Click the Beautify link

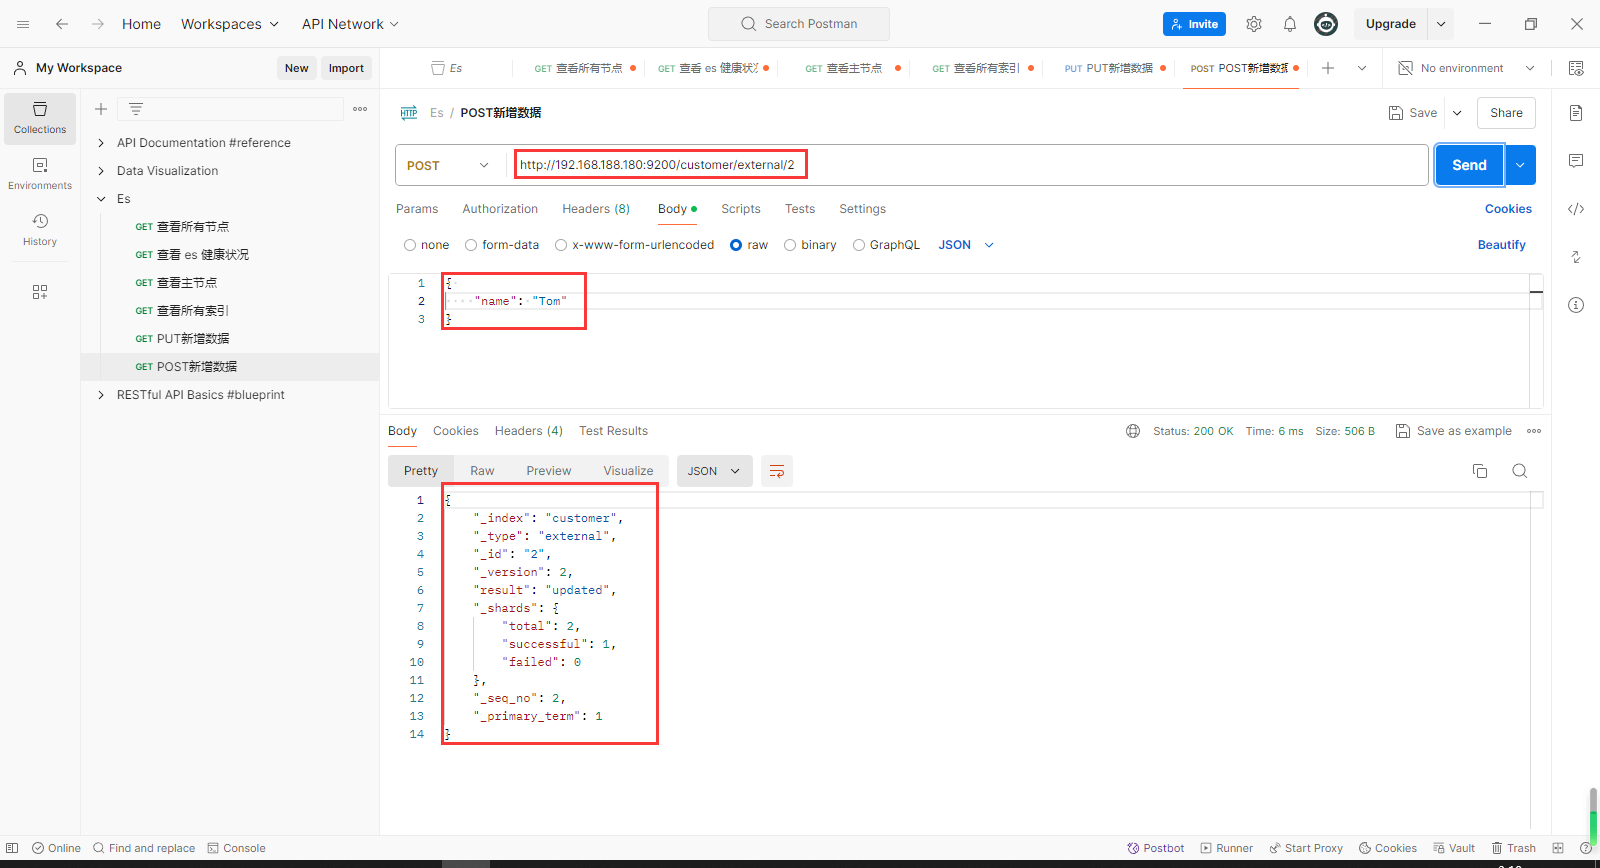(1501, 245)
